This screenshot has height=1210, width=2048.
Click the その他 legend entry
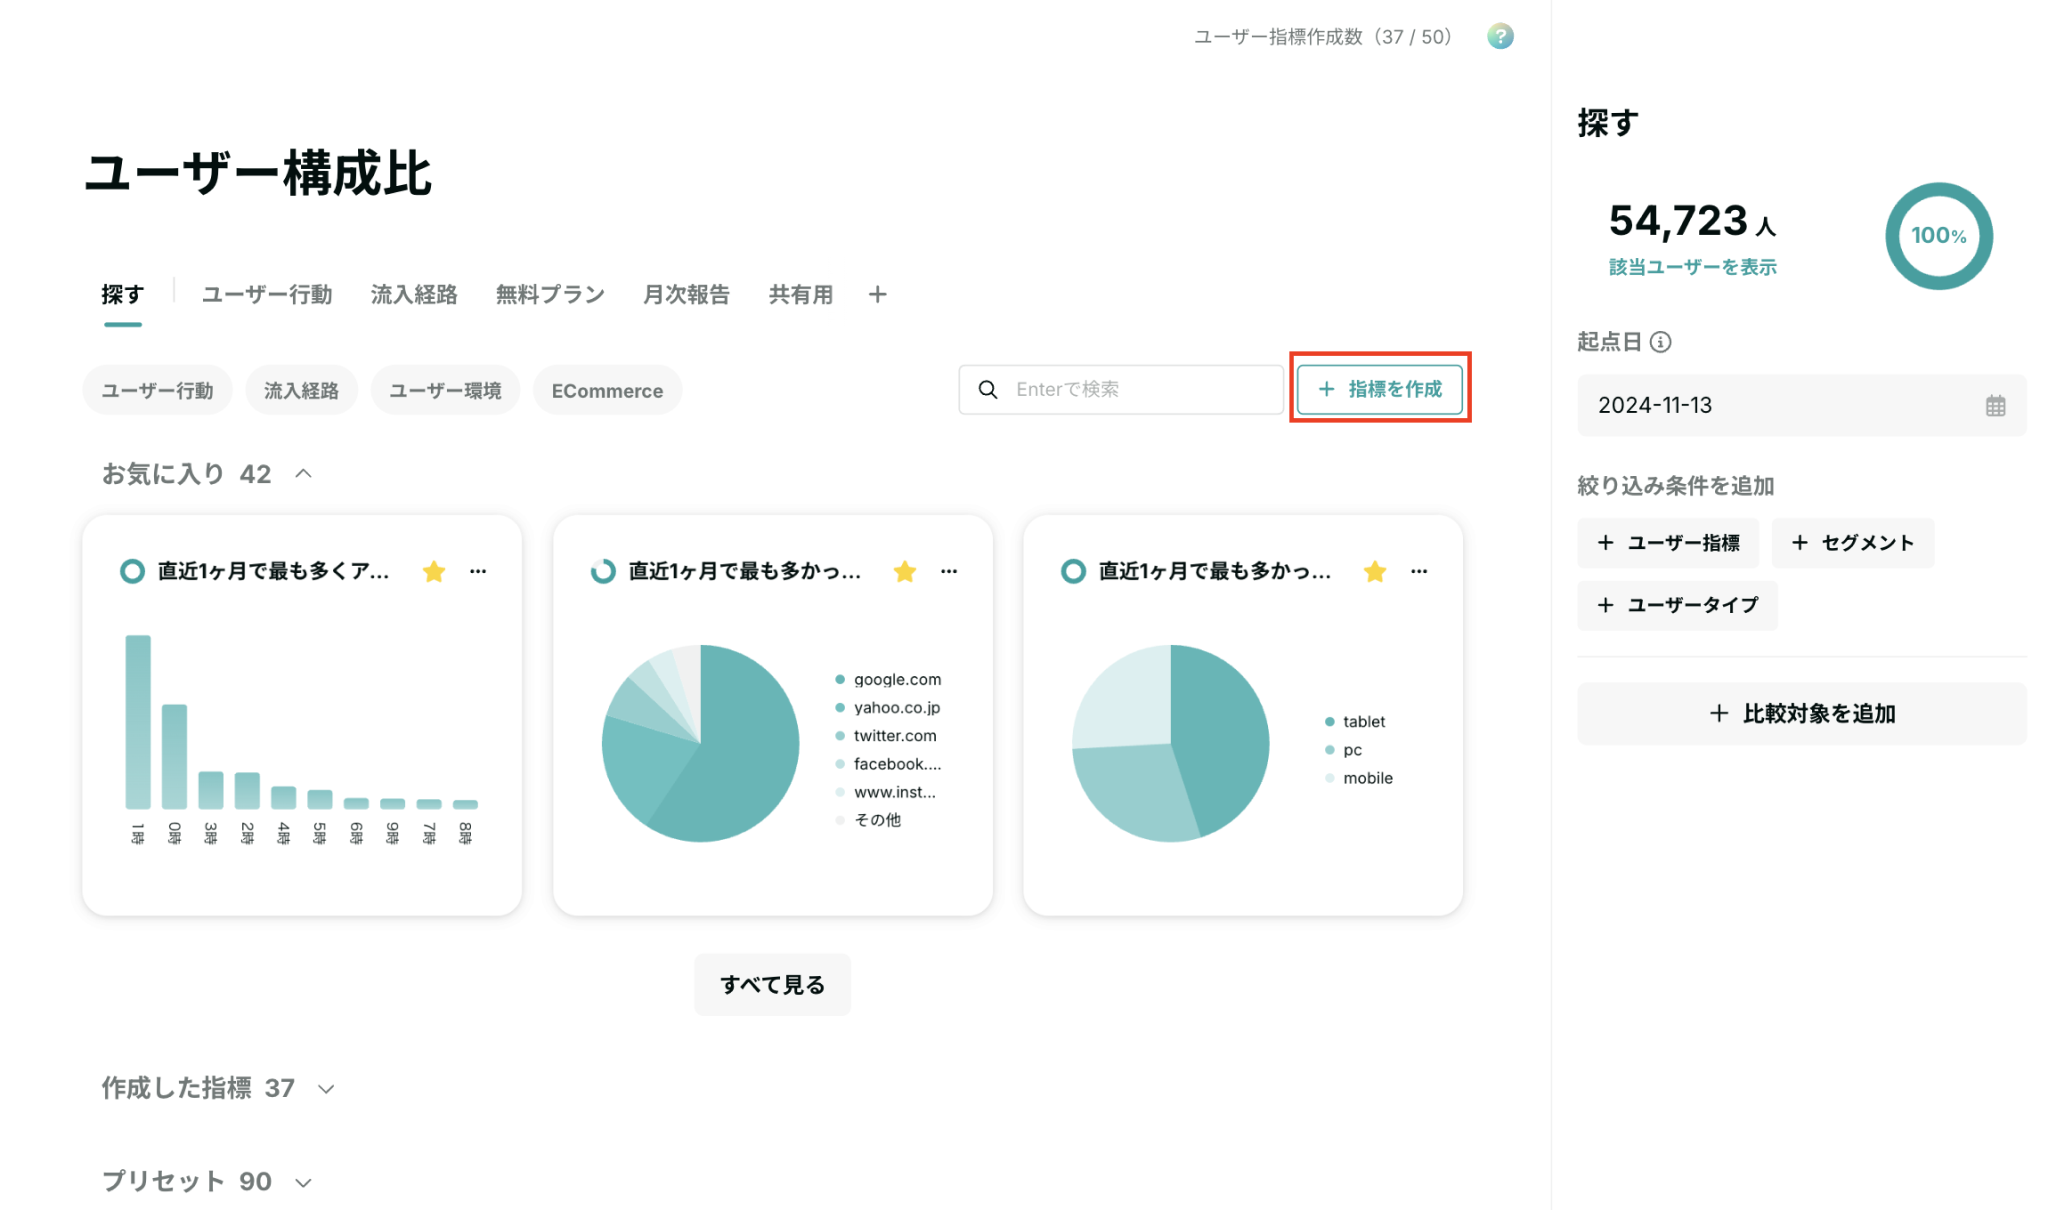coord(868,820)
